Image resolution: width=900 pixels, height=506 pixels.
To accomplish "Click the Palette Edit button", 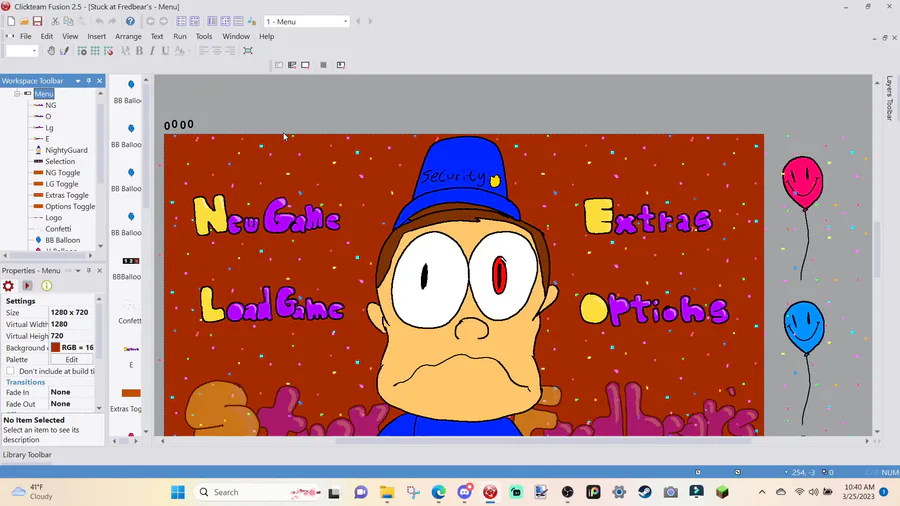I will (72, 359).
